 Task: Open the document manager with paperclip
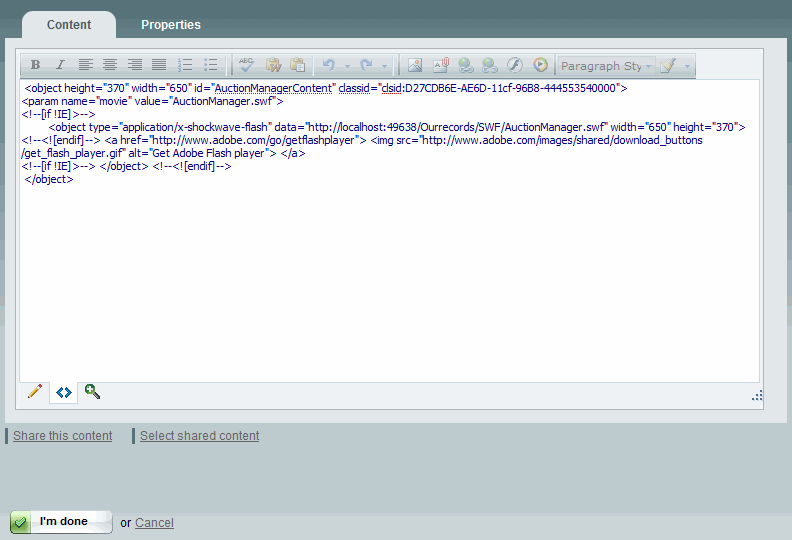(x=441, y=65)
